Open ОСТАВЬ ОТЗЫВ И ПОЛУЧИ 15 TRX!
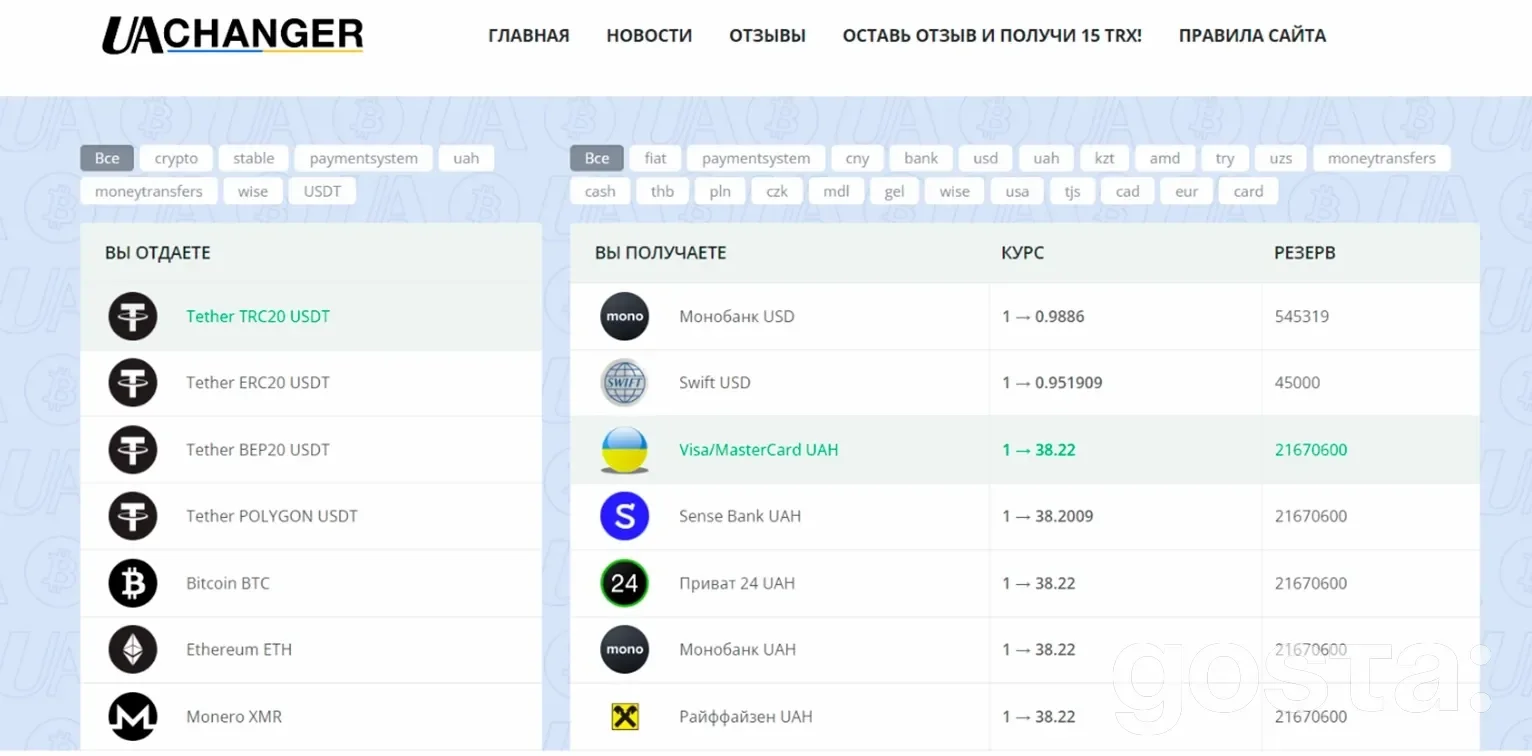 pyautogui.click(x=992, y=36)
